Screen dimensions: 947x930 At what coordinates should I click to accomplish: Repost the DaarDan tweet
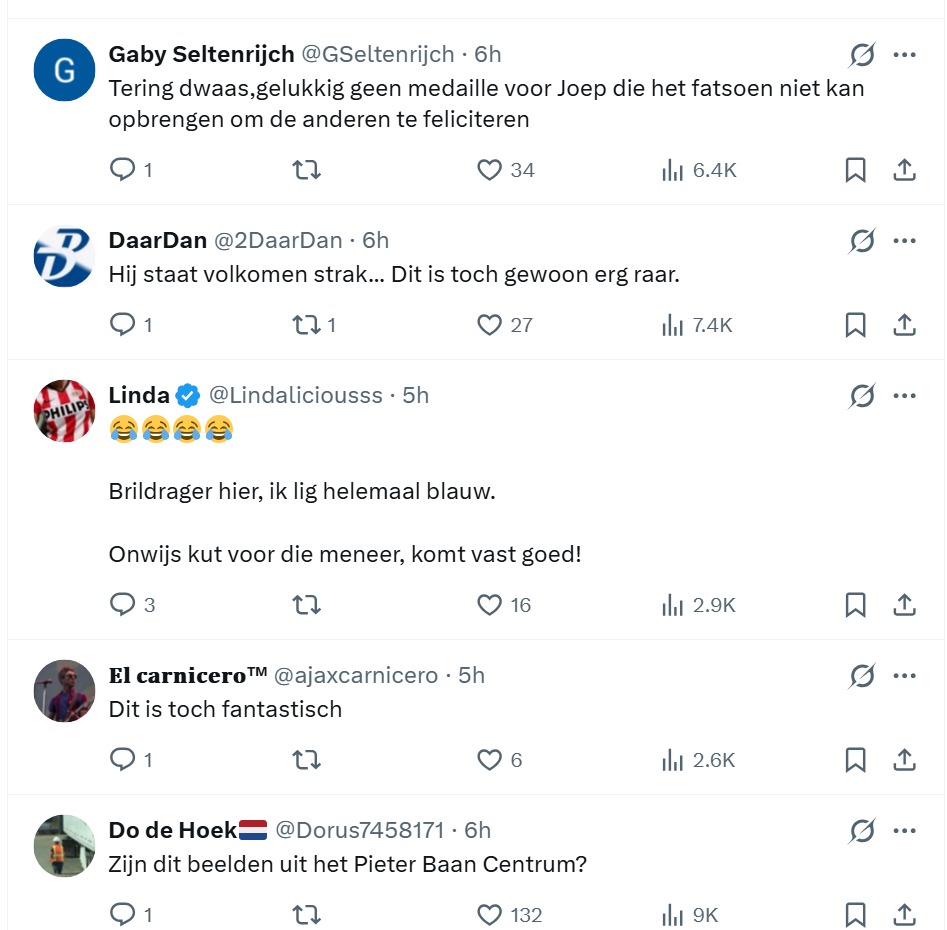click(306, 325)
